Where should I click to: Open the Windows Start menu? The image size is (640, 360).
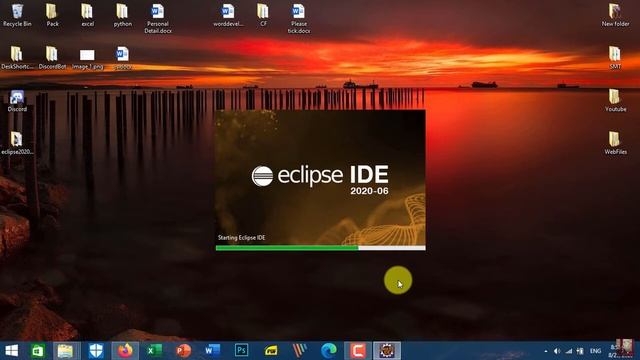[x=11, y=351]
